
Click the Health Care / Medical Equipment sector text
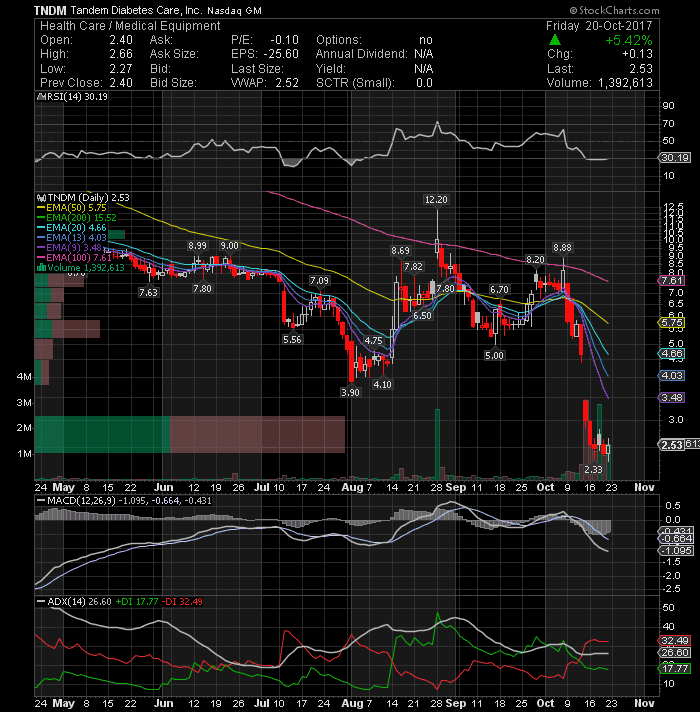[x=130, y=26]
